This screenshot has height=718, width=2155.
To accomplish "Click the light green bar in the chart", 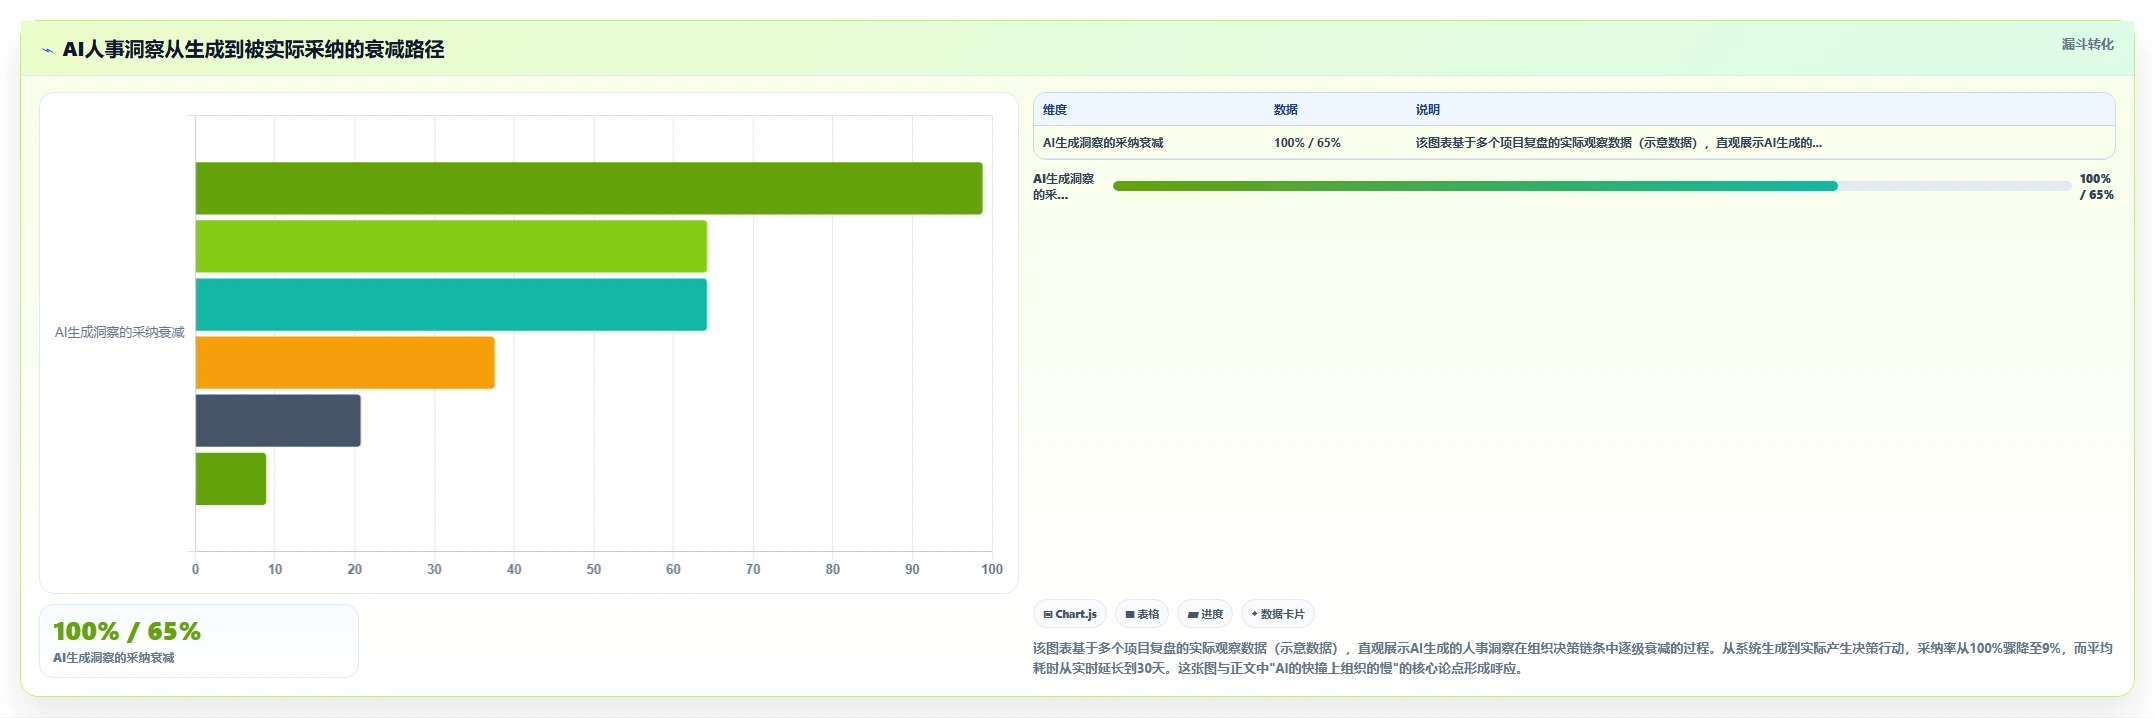I will pyautogui.click(x=451, y=246).
